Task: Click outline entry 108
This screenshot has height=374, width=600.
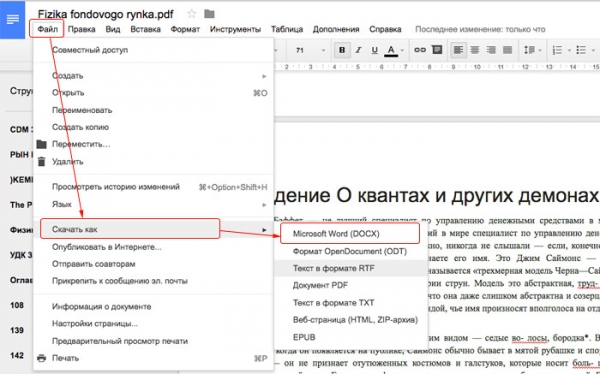Action: coord(17,305)
